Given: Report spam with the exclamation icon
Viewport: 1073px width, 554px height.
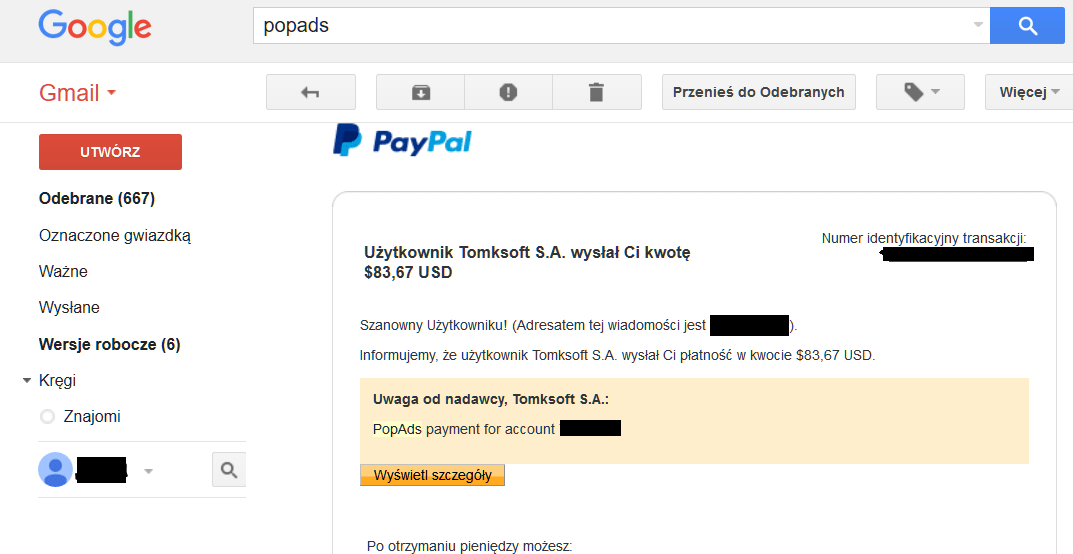Looking at the screenshot, I should click(x=508, y=92).
